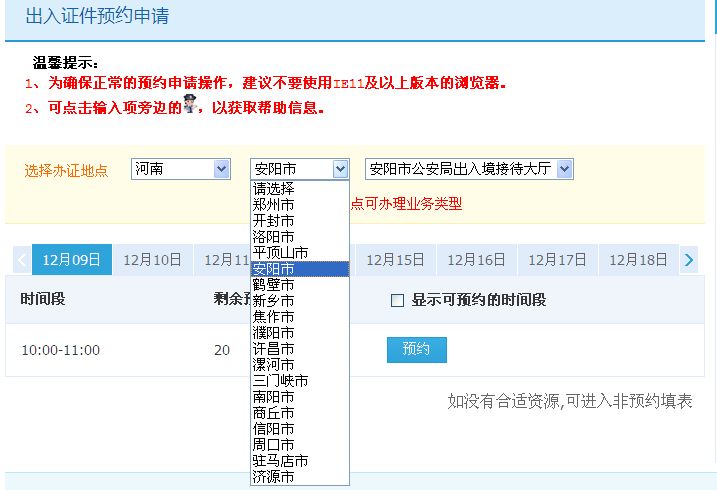Viewport: 717px width, 490px height.
Task: Toggle 显示可预约的时间段 checkbox
Action: 397,300
